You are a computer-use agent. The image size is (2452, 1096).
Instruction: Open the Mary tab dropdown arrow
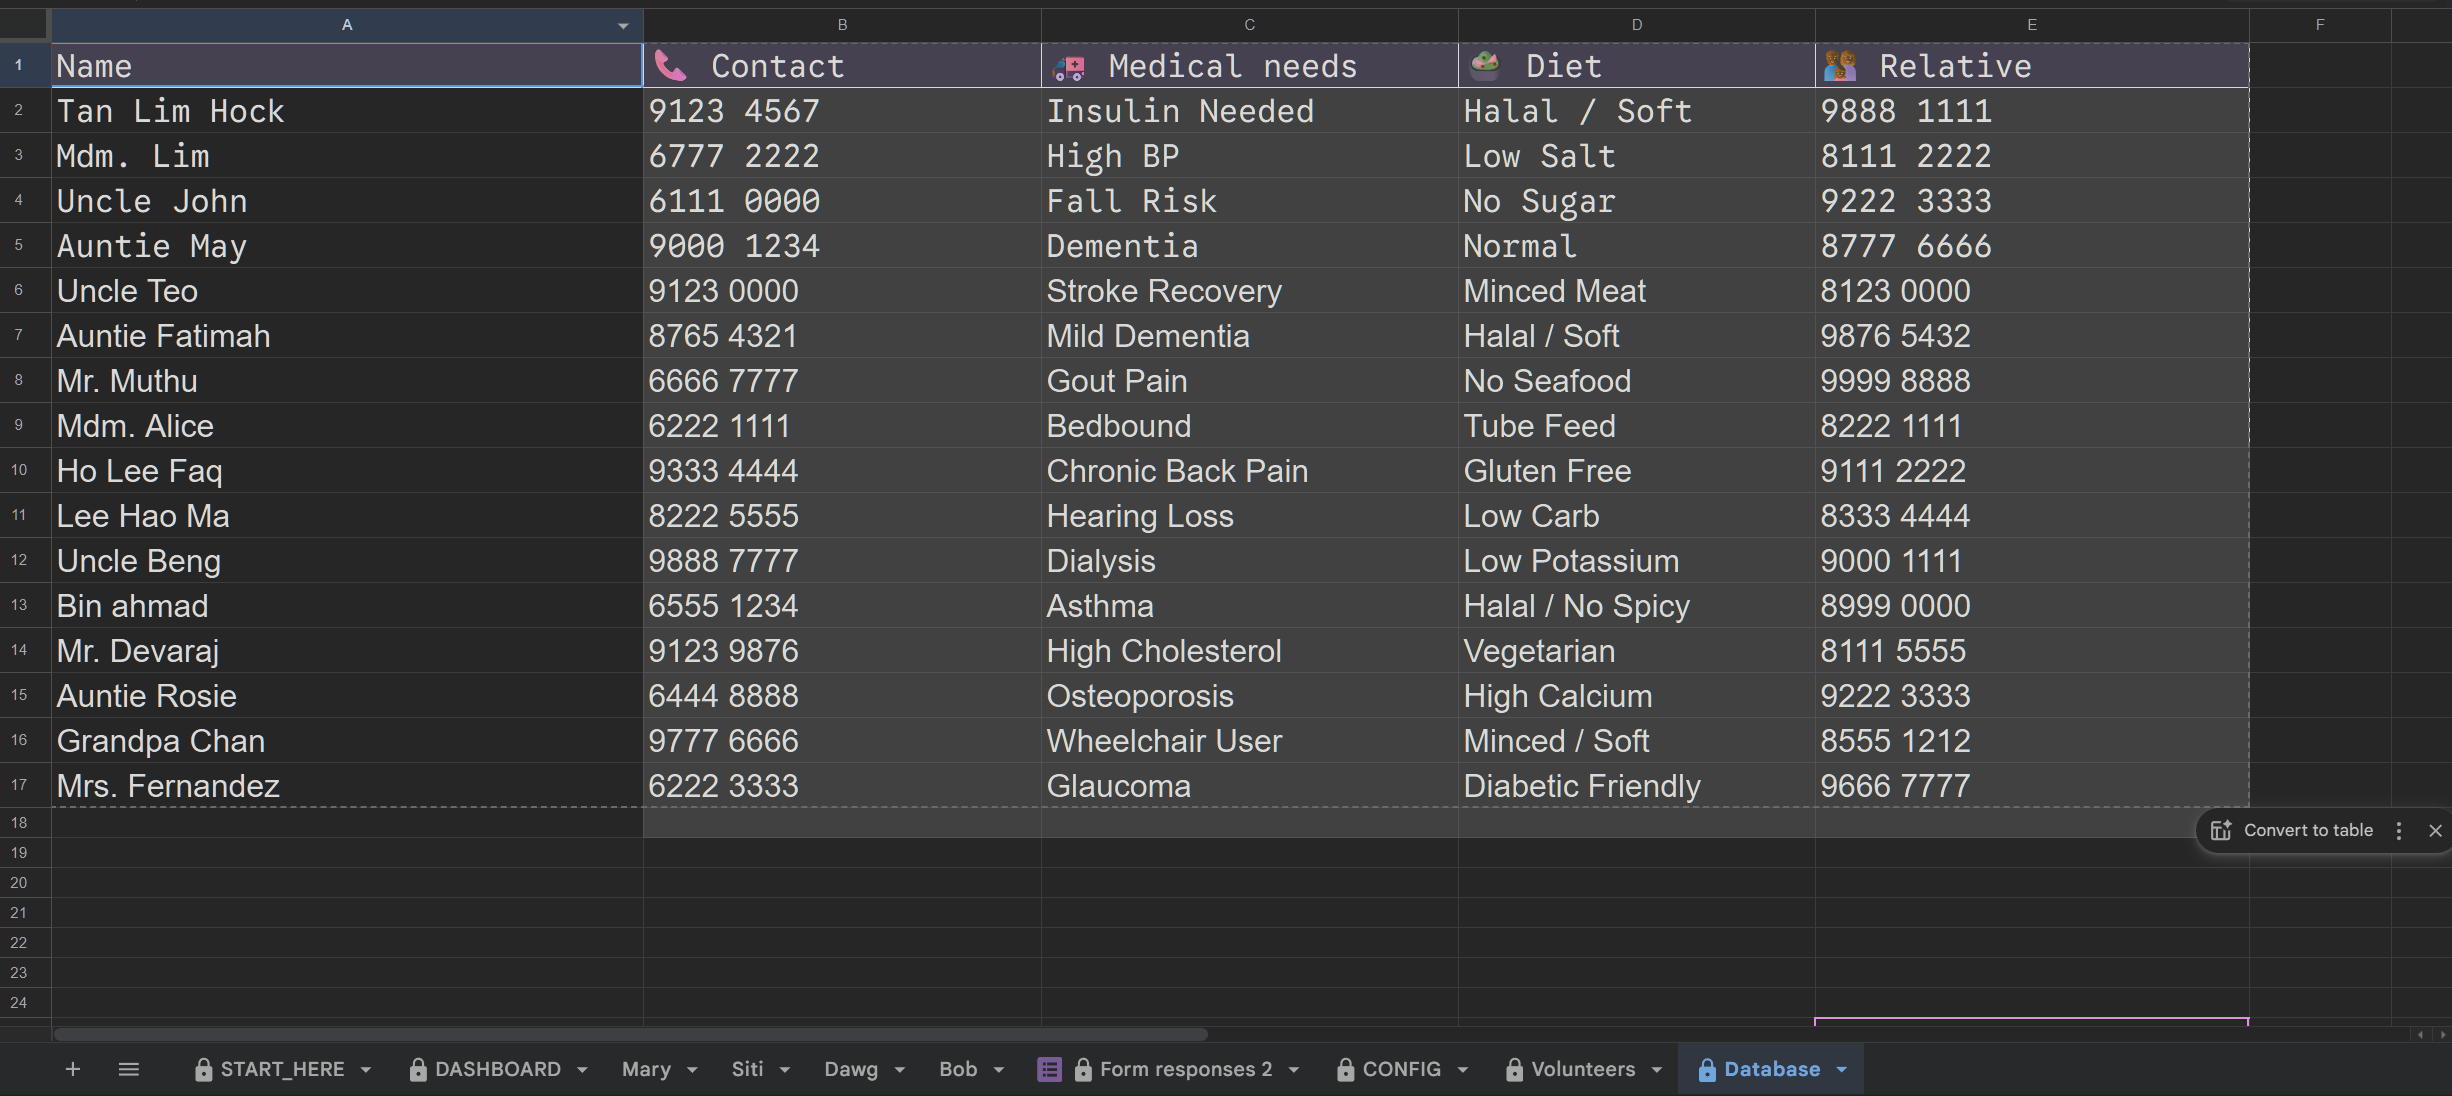coord(692,1070)
